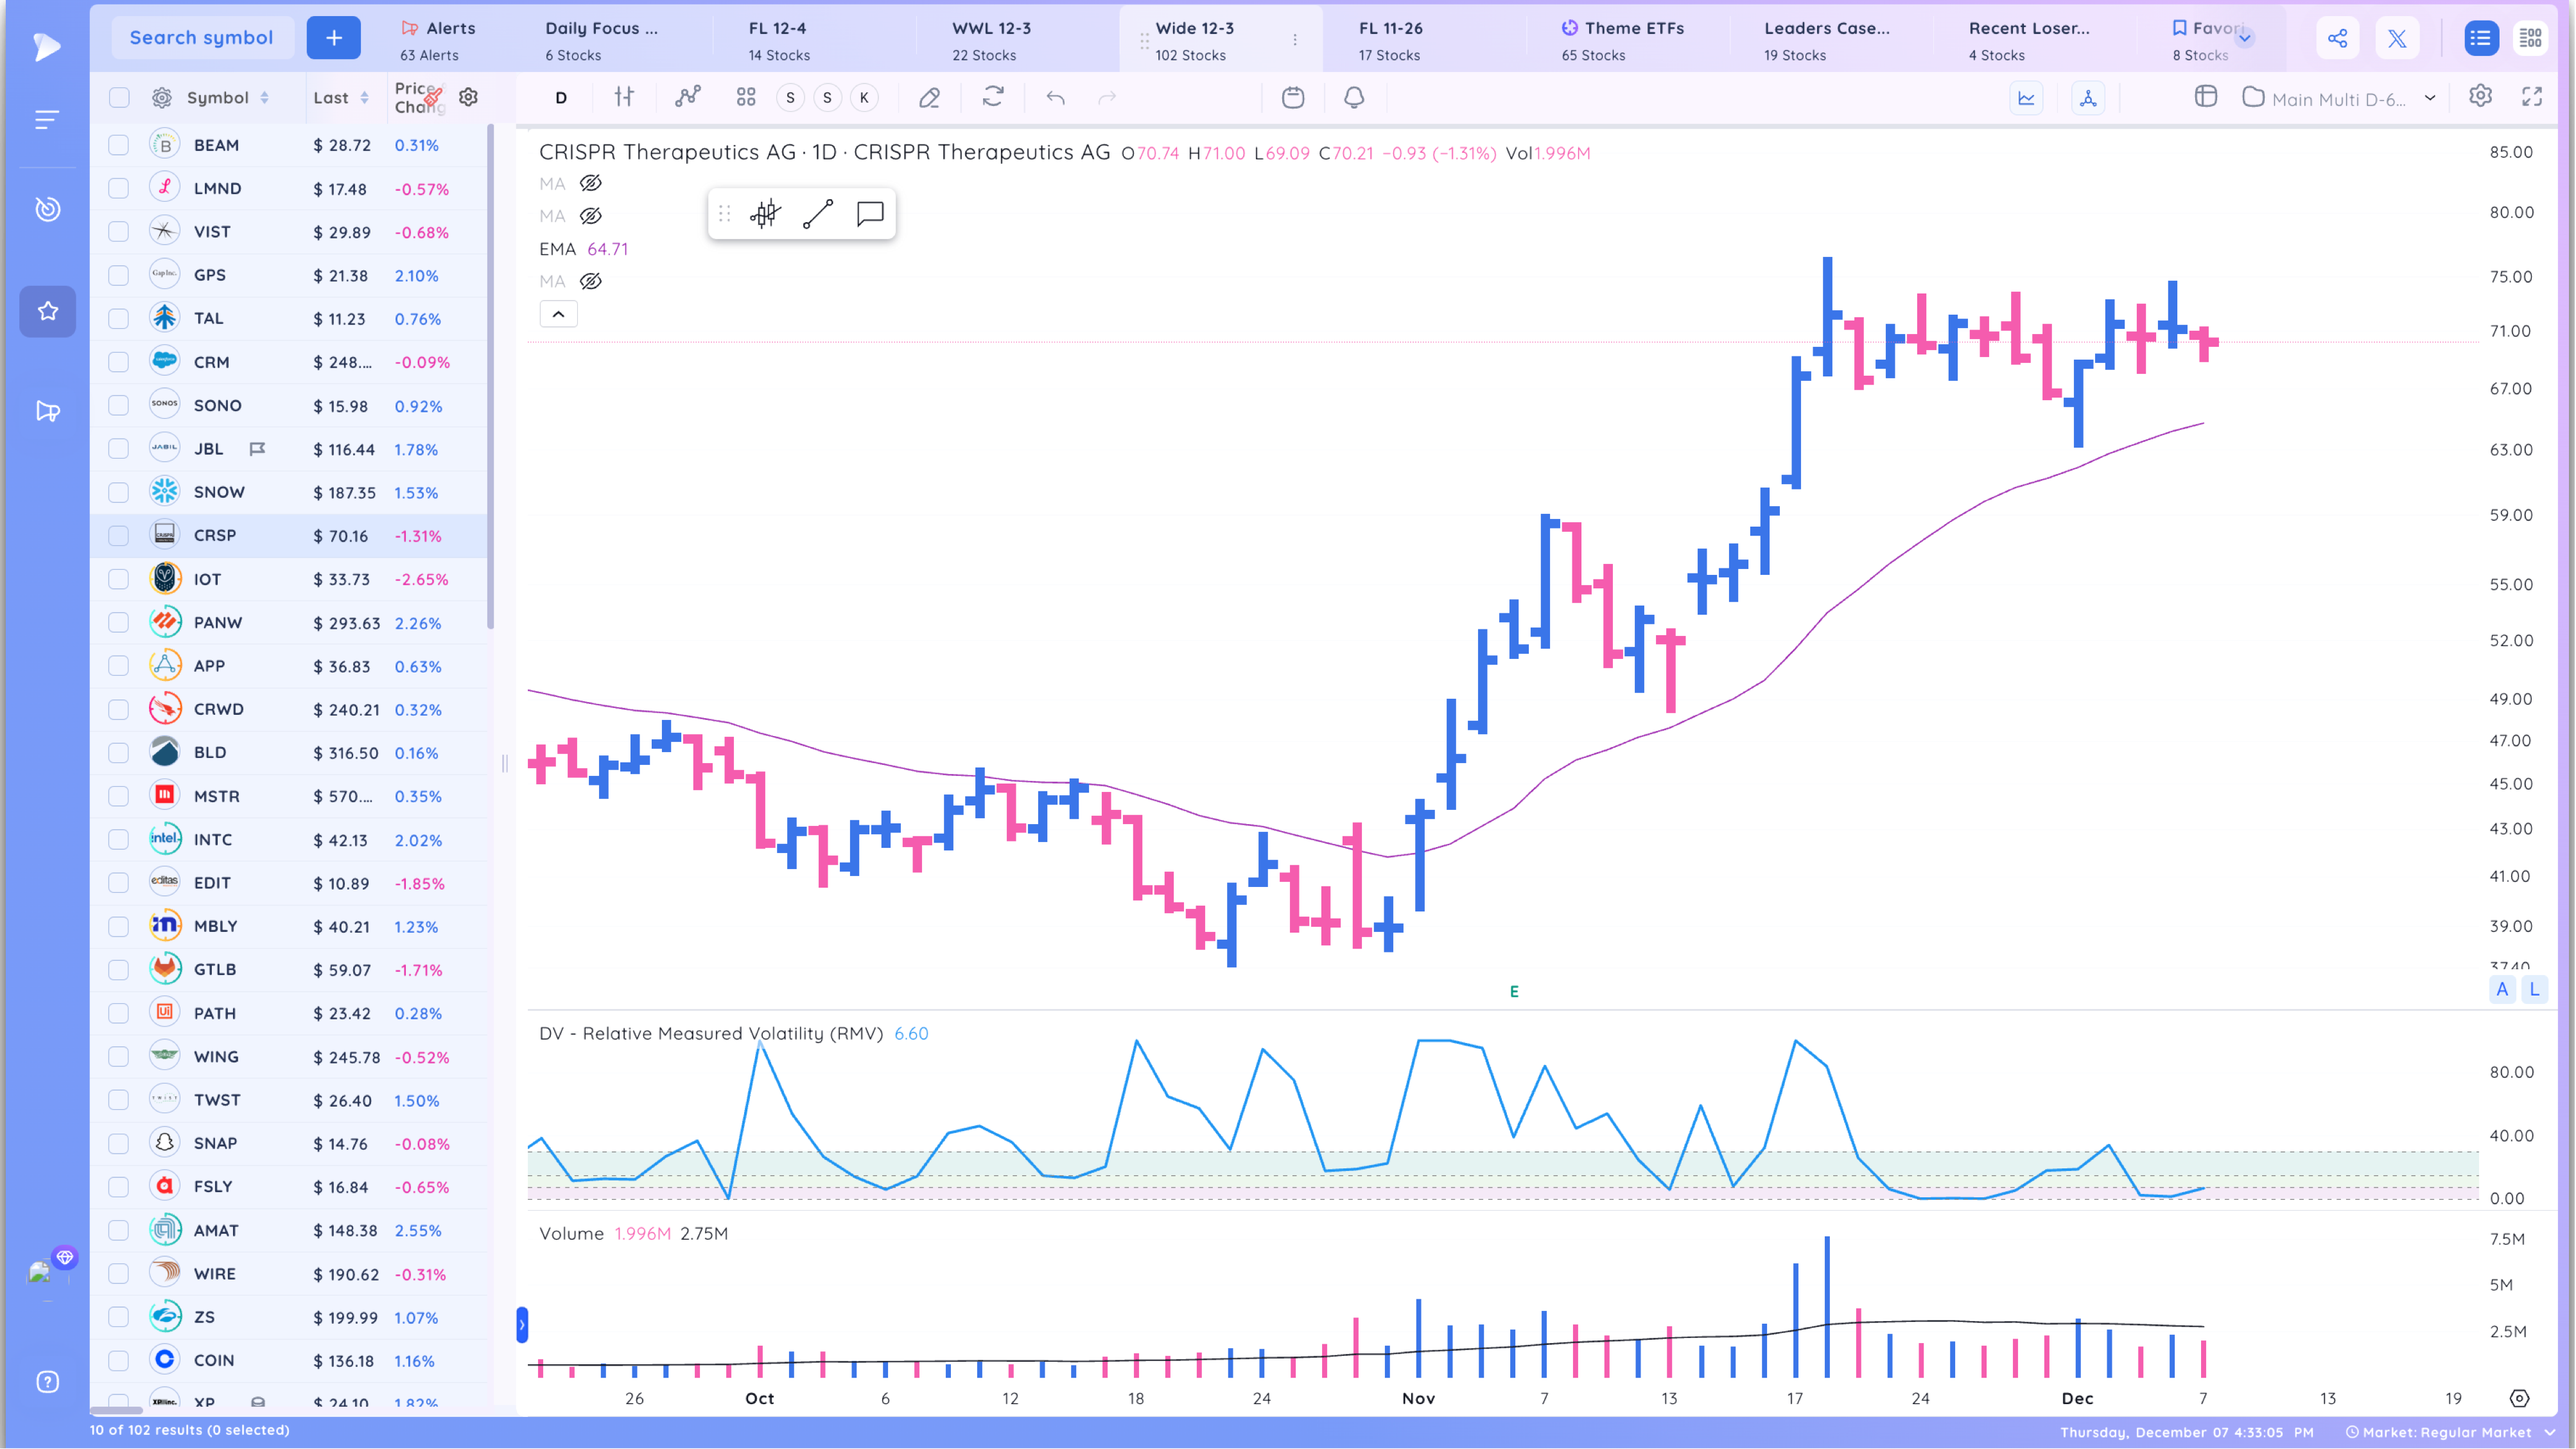Switch to multi-chart grid layout icon
The height and width of the screenshot is (1449, 2576).
coord(2530,38)
